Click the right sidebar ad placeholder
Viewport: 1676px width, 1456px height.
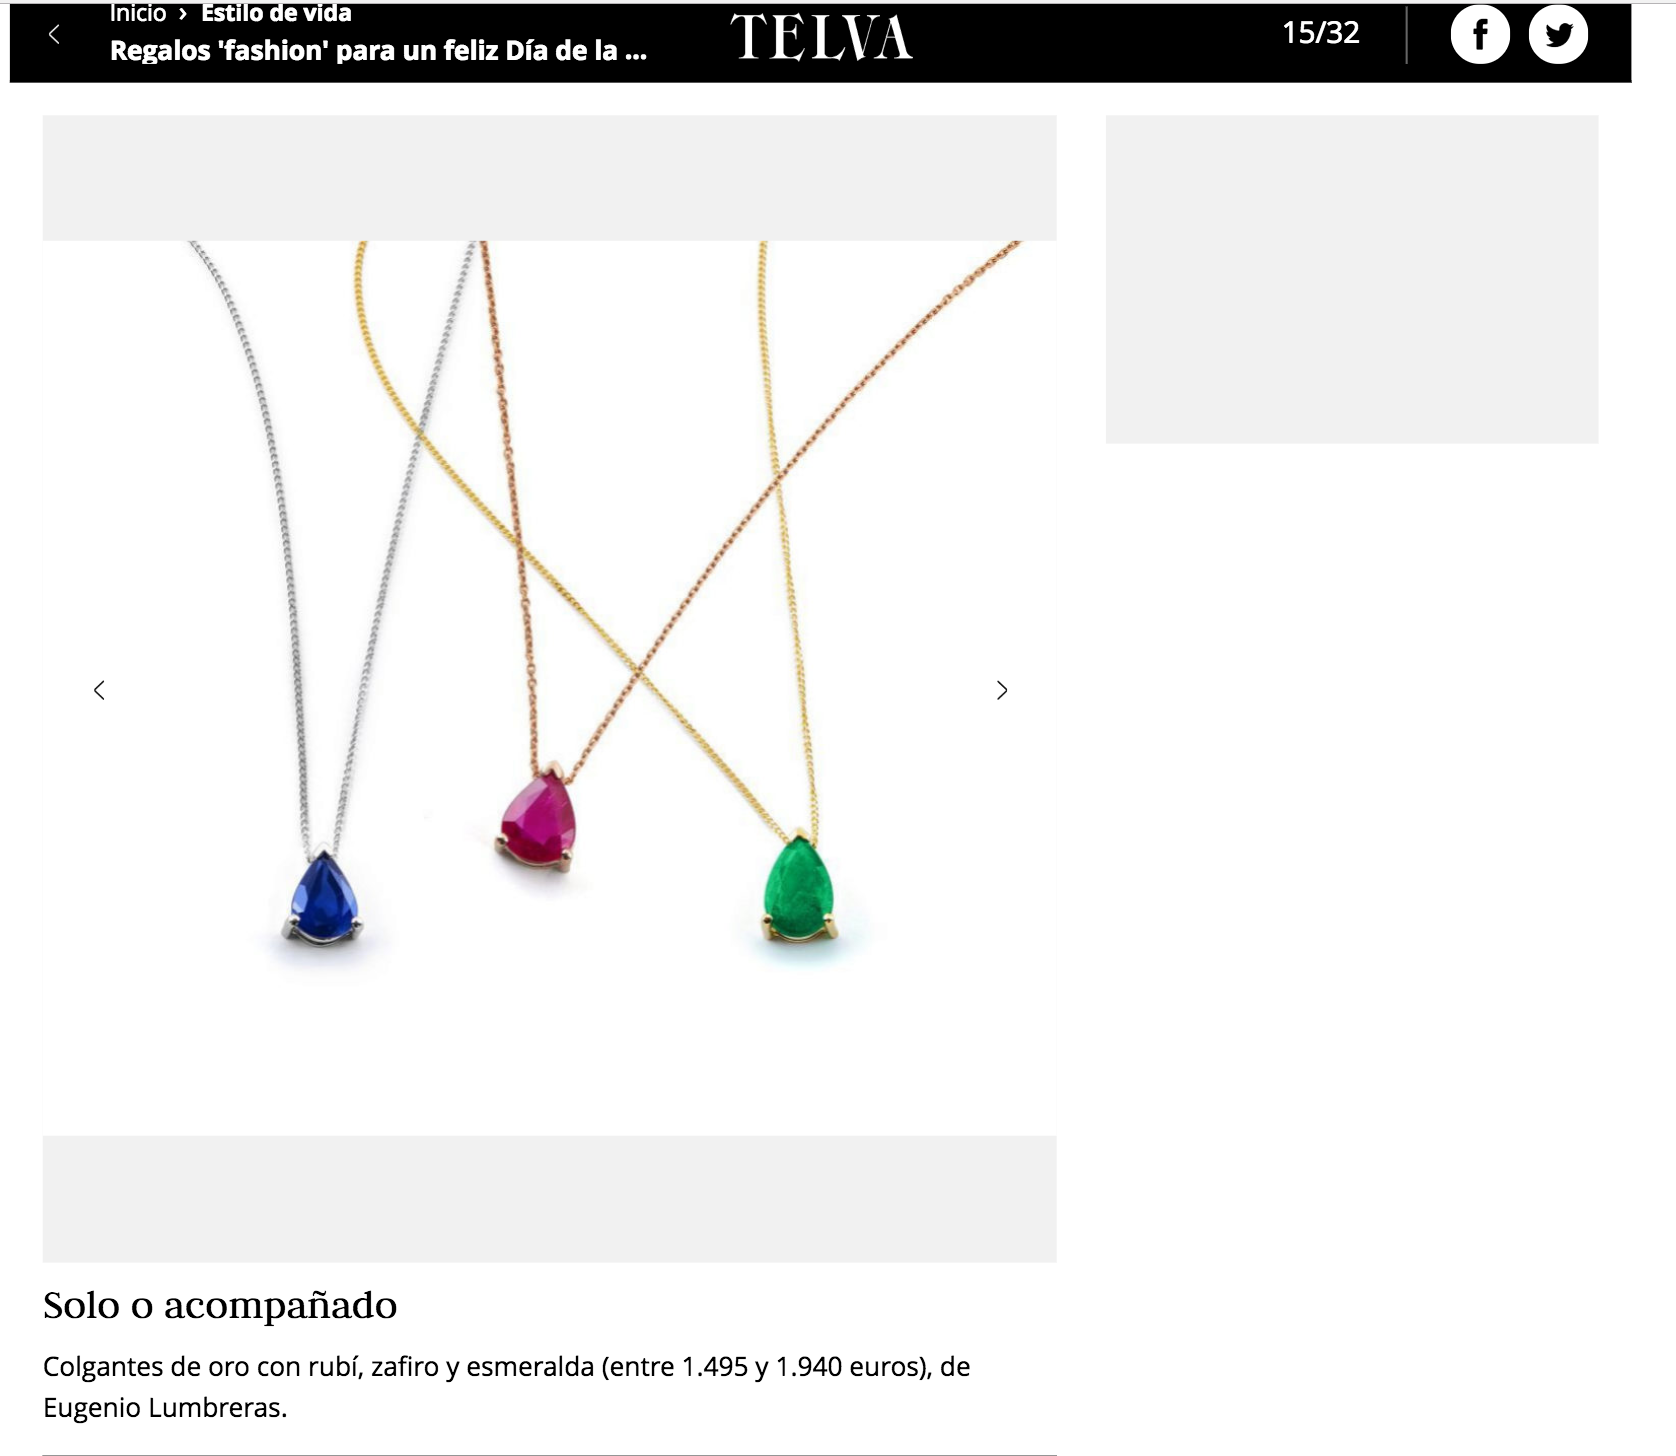click(1352, 279)
